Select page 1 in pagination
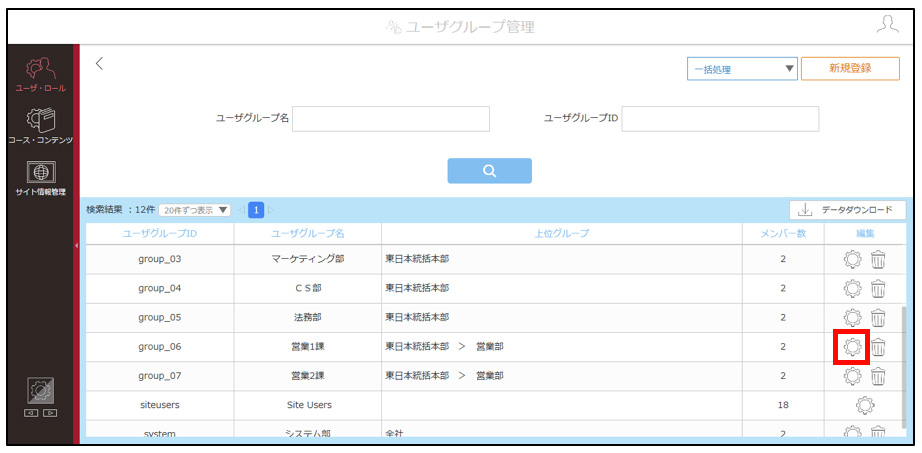The height and width of the screenshot is (453, 922). click(256, 210)
